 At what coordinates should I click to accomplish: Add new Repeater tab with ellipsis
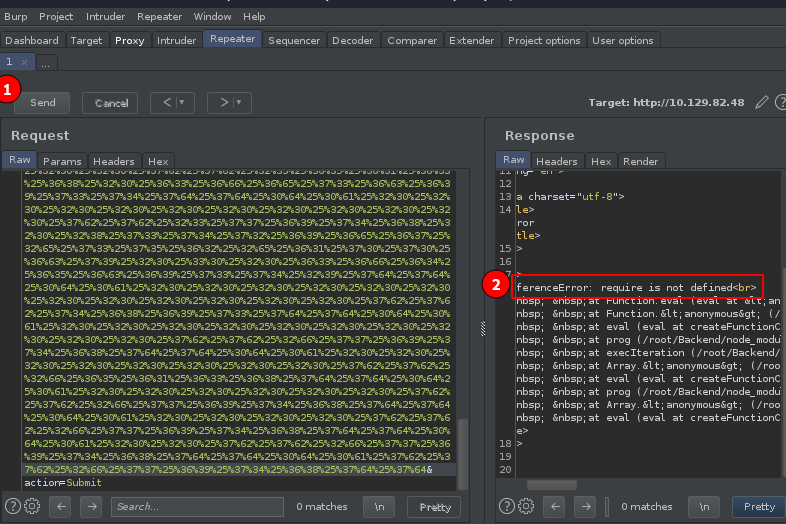pyautogui.click(x=46, y=62)
